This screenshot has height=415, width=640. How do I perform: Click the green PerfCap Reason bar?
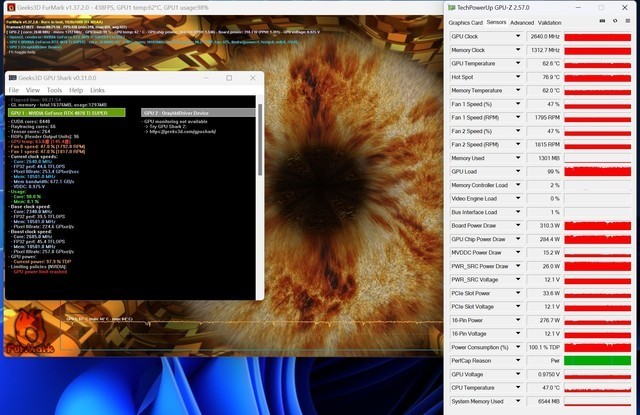(x=598, y=360)
